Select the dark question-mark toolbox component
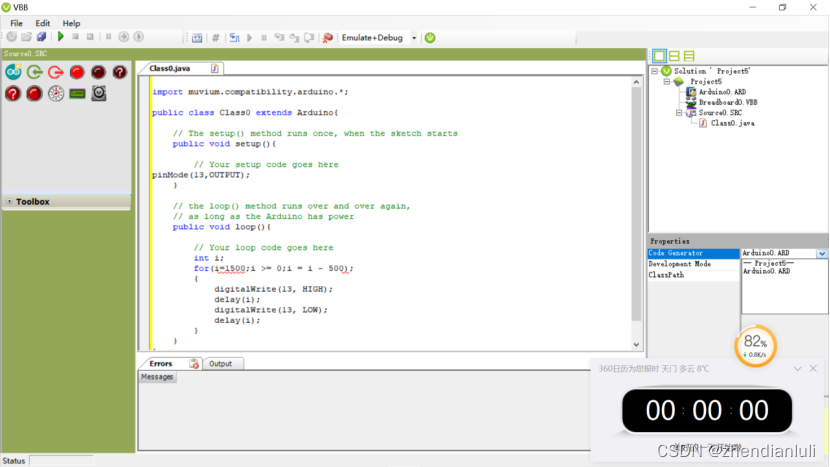The width and height of the screenshot is (830, 467). point(120,72)
